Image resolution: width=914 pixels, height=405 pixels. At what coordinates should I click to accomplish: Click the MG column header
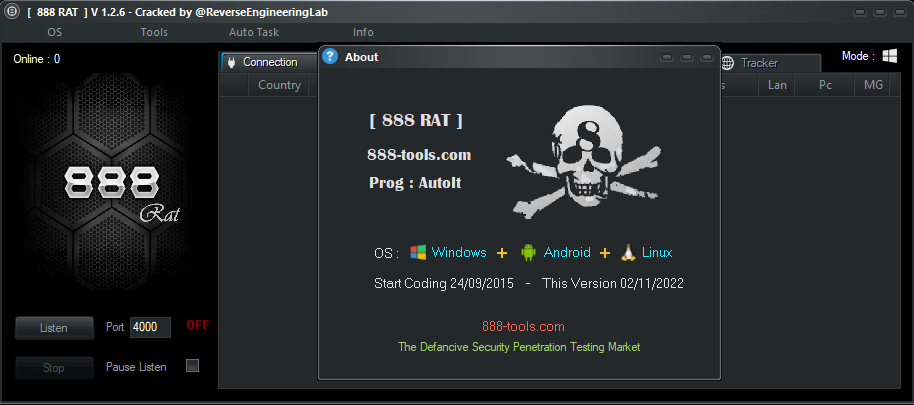pos(873,85)
